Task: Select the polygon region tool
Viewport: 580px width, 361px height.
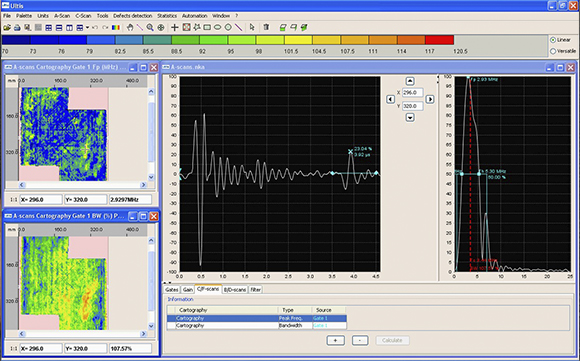Action: tap(197, 27)
